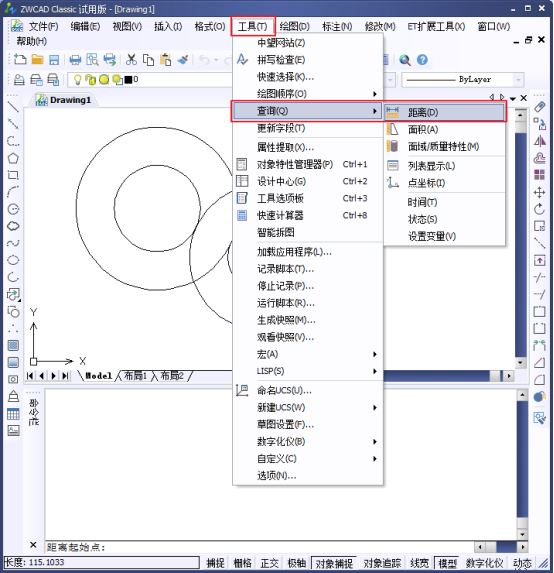
Task: Choose 点坐标(I) from the query submenu
Action: [x=445, y=183]
